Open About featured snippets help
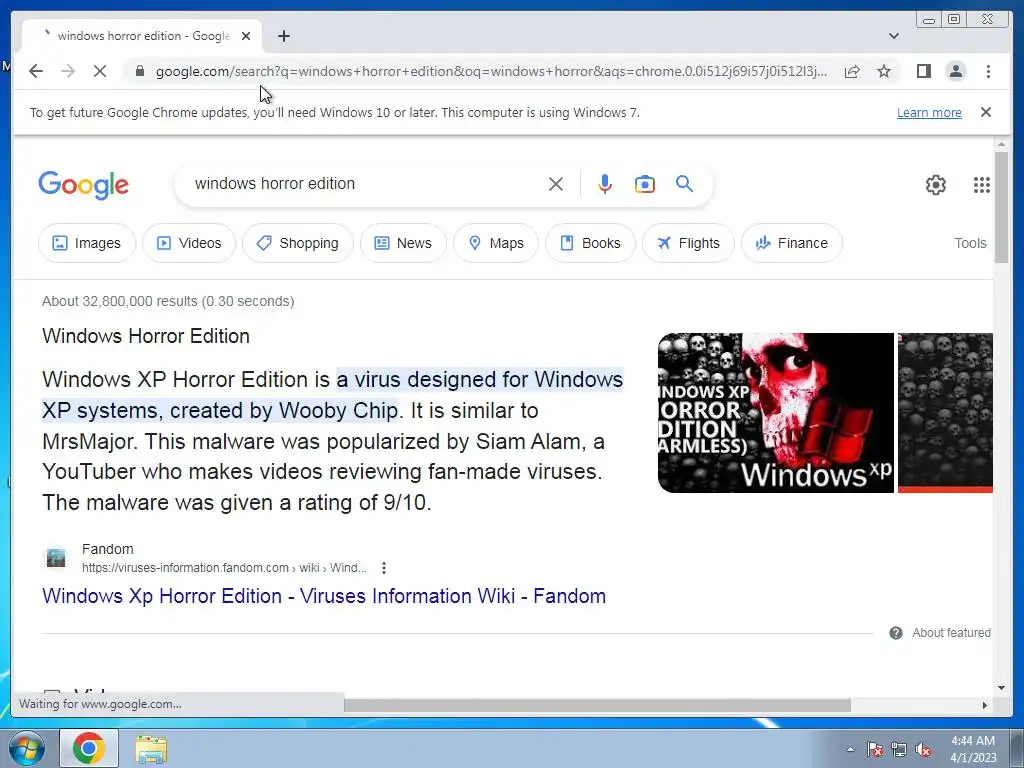 tap(940, 633)
